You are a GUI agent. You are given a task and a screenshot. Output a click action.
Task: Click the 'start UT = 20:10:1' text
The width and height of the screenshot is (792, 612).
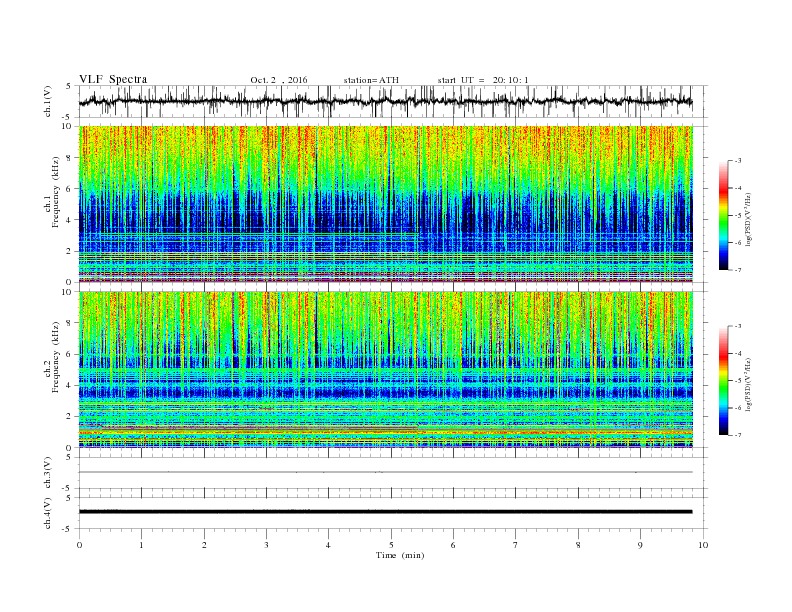click(x=483, y=80)
